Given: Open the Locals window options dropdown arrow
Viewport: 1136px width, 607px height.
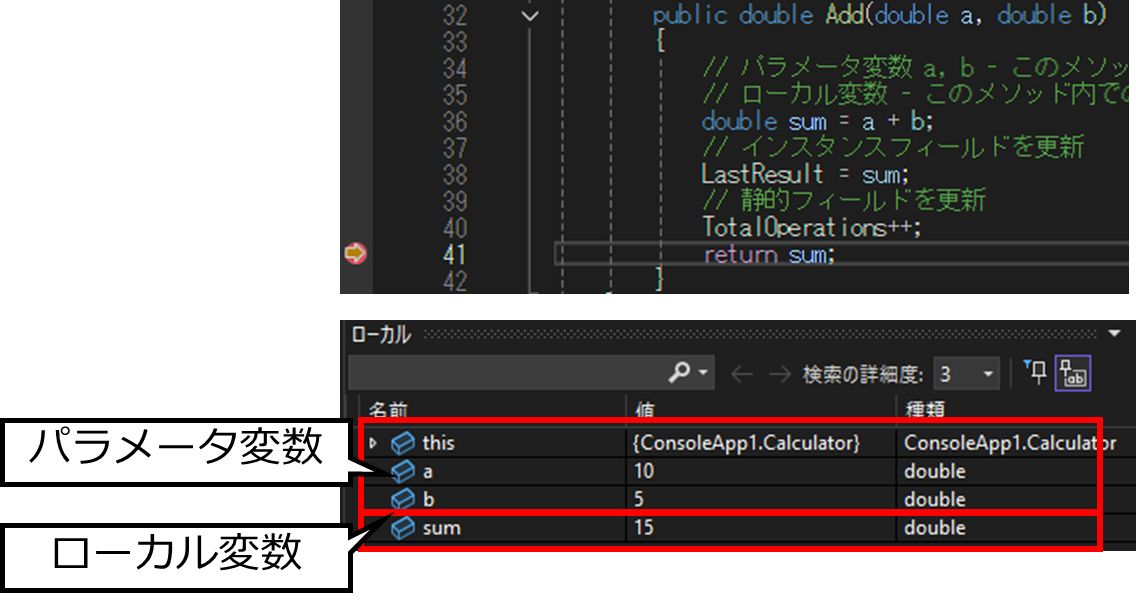Looking at the screenshot, I should (x=1114, y=334).
